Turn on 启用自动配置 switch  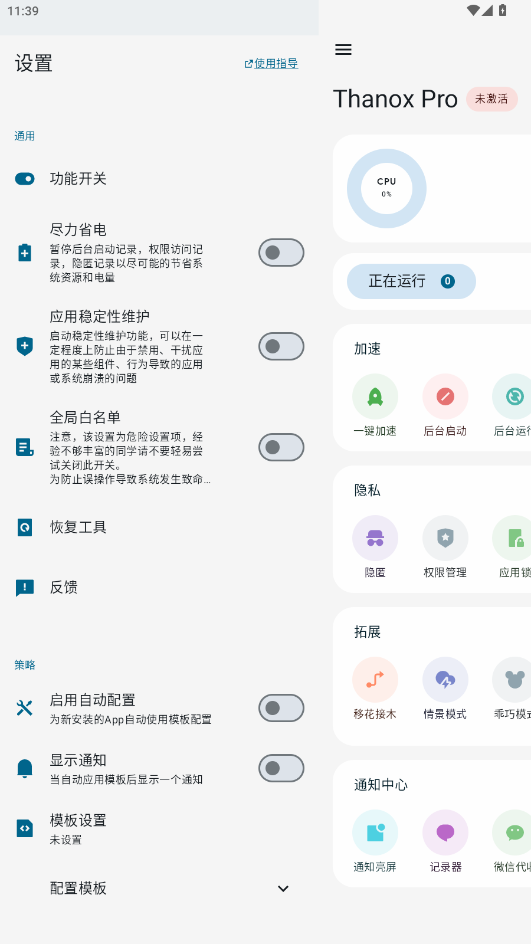coord(281,708)
